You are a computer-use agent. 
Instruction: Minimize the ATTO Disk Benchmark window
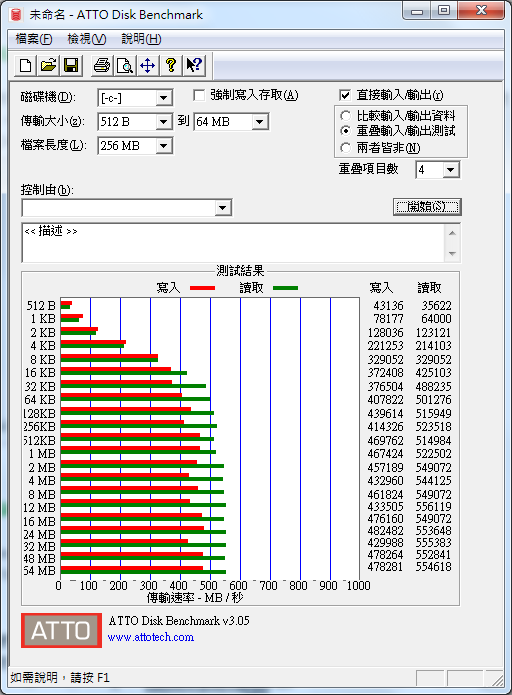[x=417, y=11]
